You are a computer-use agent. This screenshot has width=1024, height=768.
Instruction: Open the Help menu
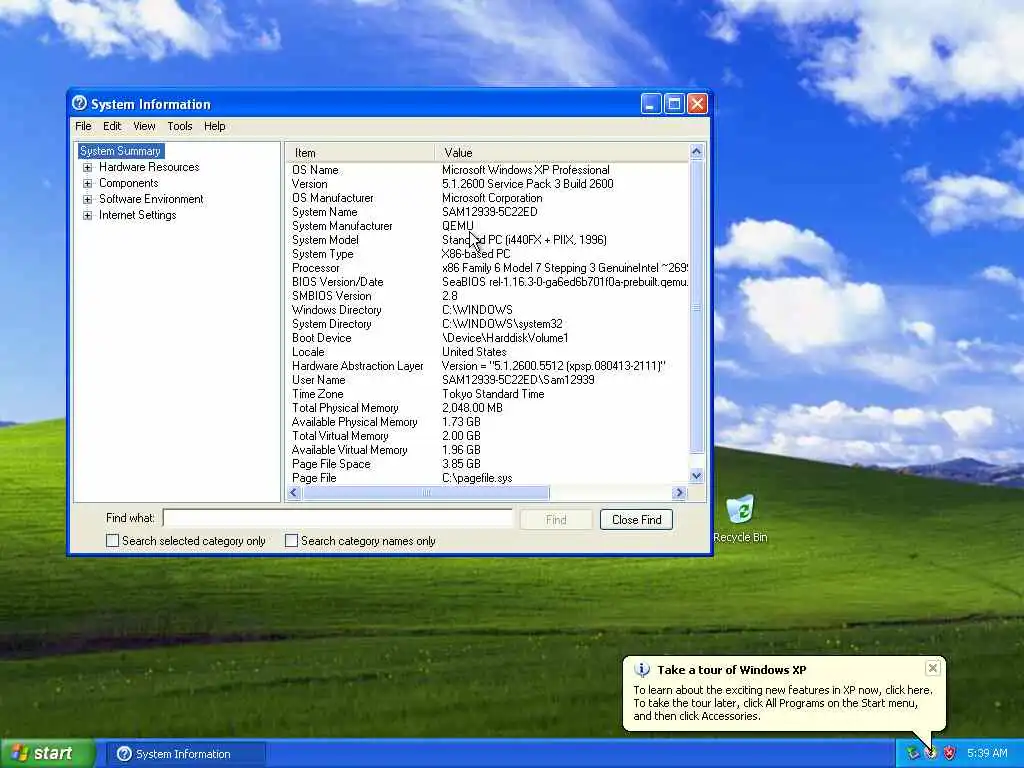tap(214, 126)
